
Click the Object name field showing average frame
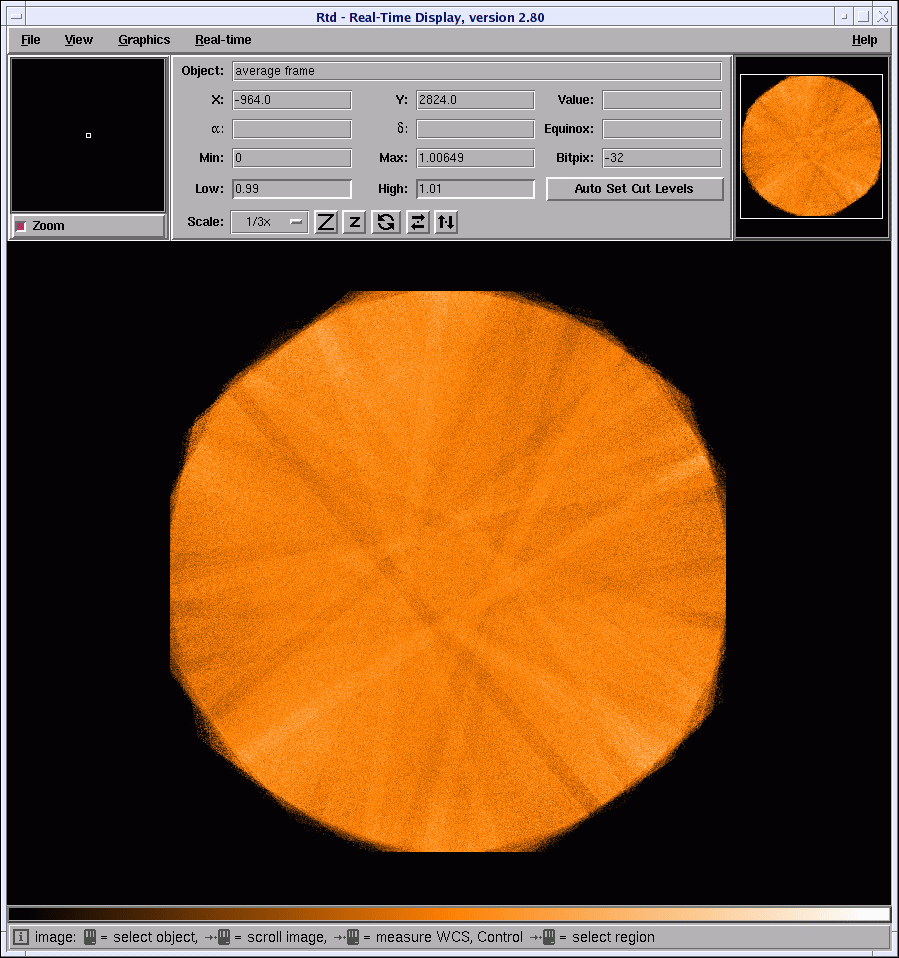click(x=476, y=71)
